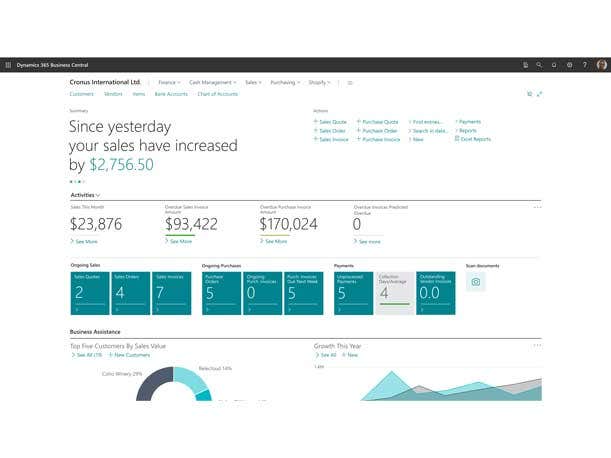Click the expand page arrows icon

click(x=540, y=94)
